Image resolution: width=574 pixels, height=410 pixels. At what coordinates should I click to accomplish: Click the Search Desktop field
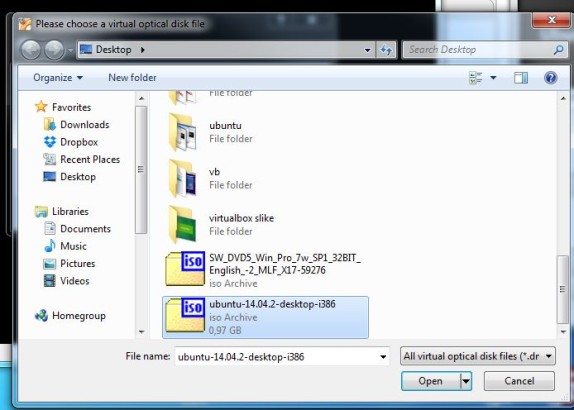coord(480,49)
